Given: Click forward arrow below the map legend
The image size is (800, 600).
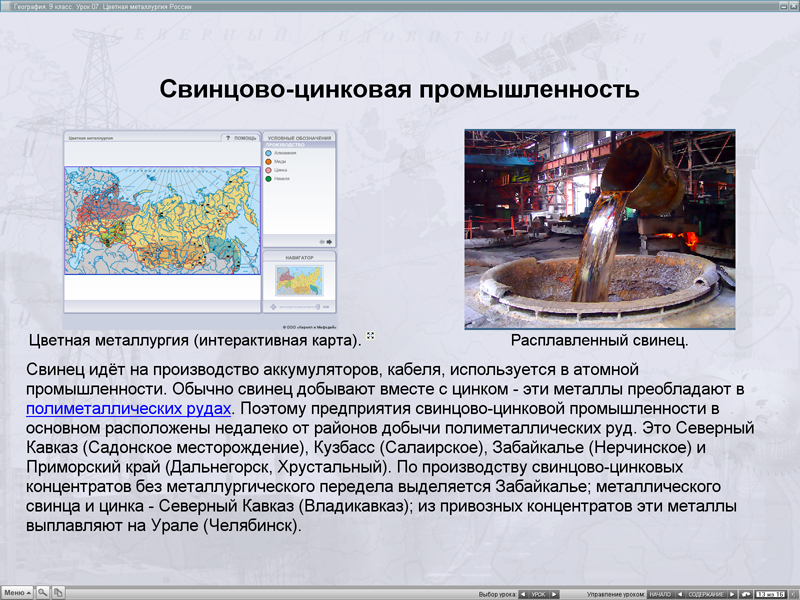Looking at the screenshot, I should click(329, 240).
